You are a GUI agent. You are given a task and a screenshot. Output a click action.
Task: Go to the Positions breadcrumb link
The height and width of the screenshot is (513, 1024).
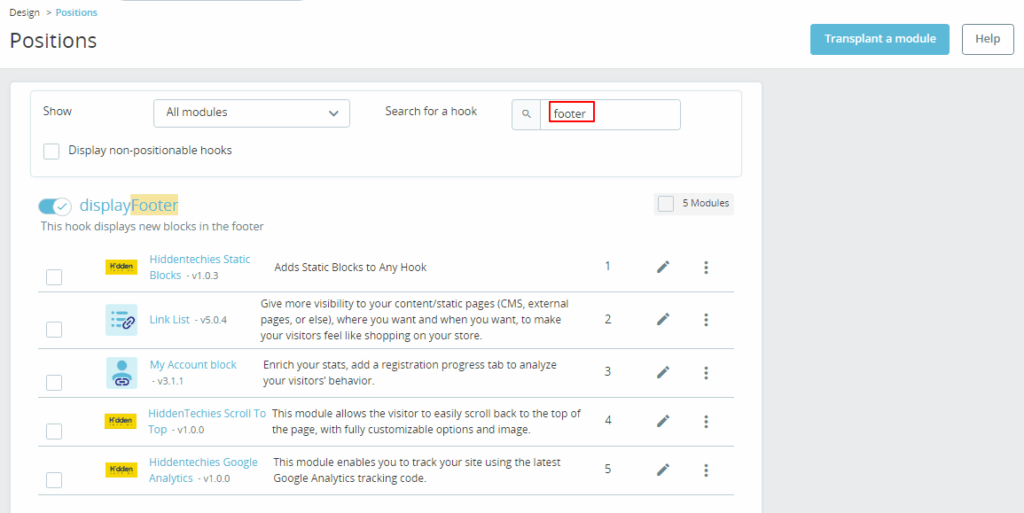point(77,12)
